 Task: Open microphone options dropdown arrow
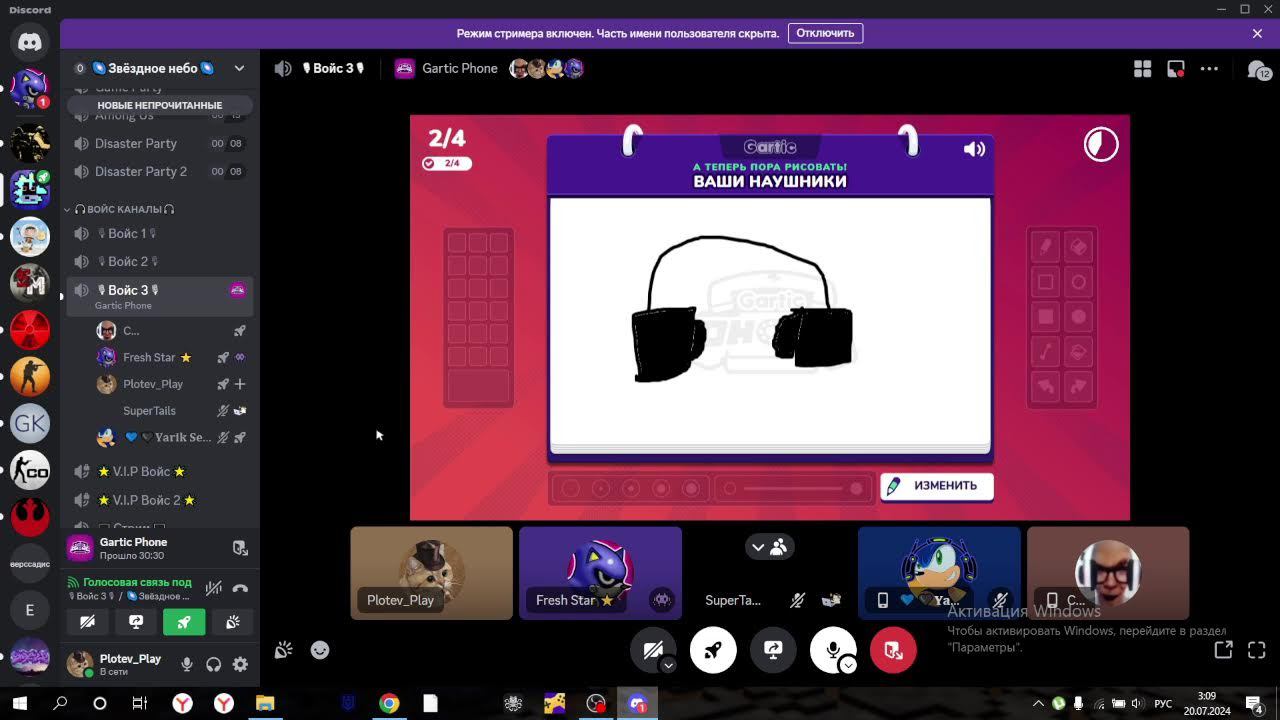click(x=848, y=665)
